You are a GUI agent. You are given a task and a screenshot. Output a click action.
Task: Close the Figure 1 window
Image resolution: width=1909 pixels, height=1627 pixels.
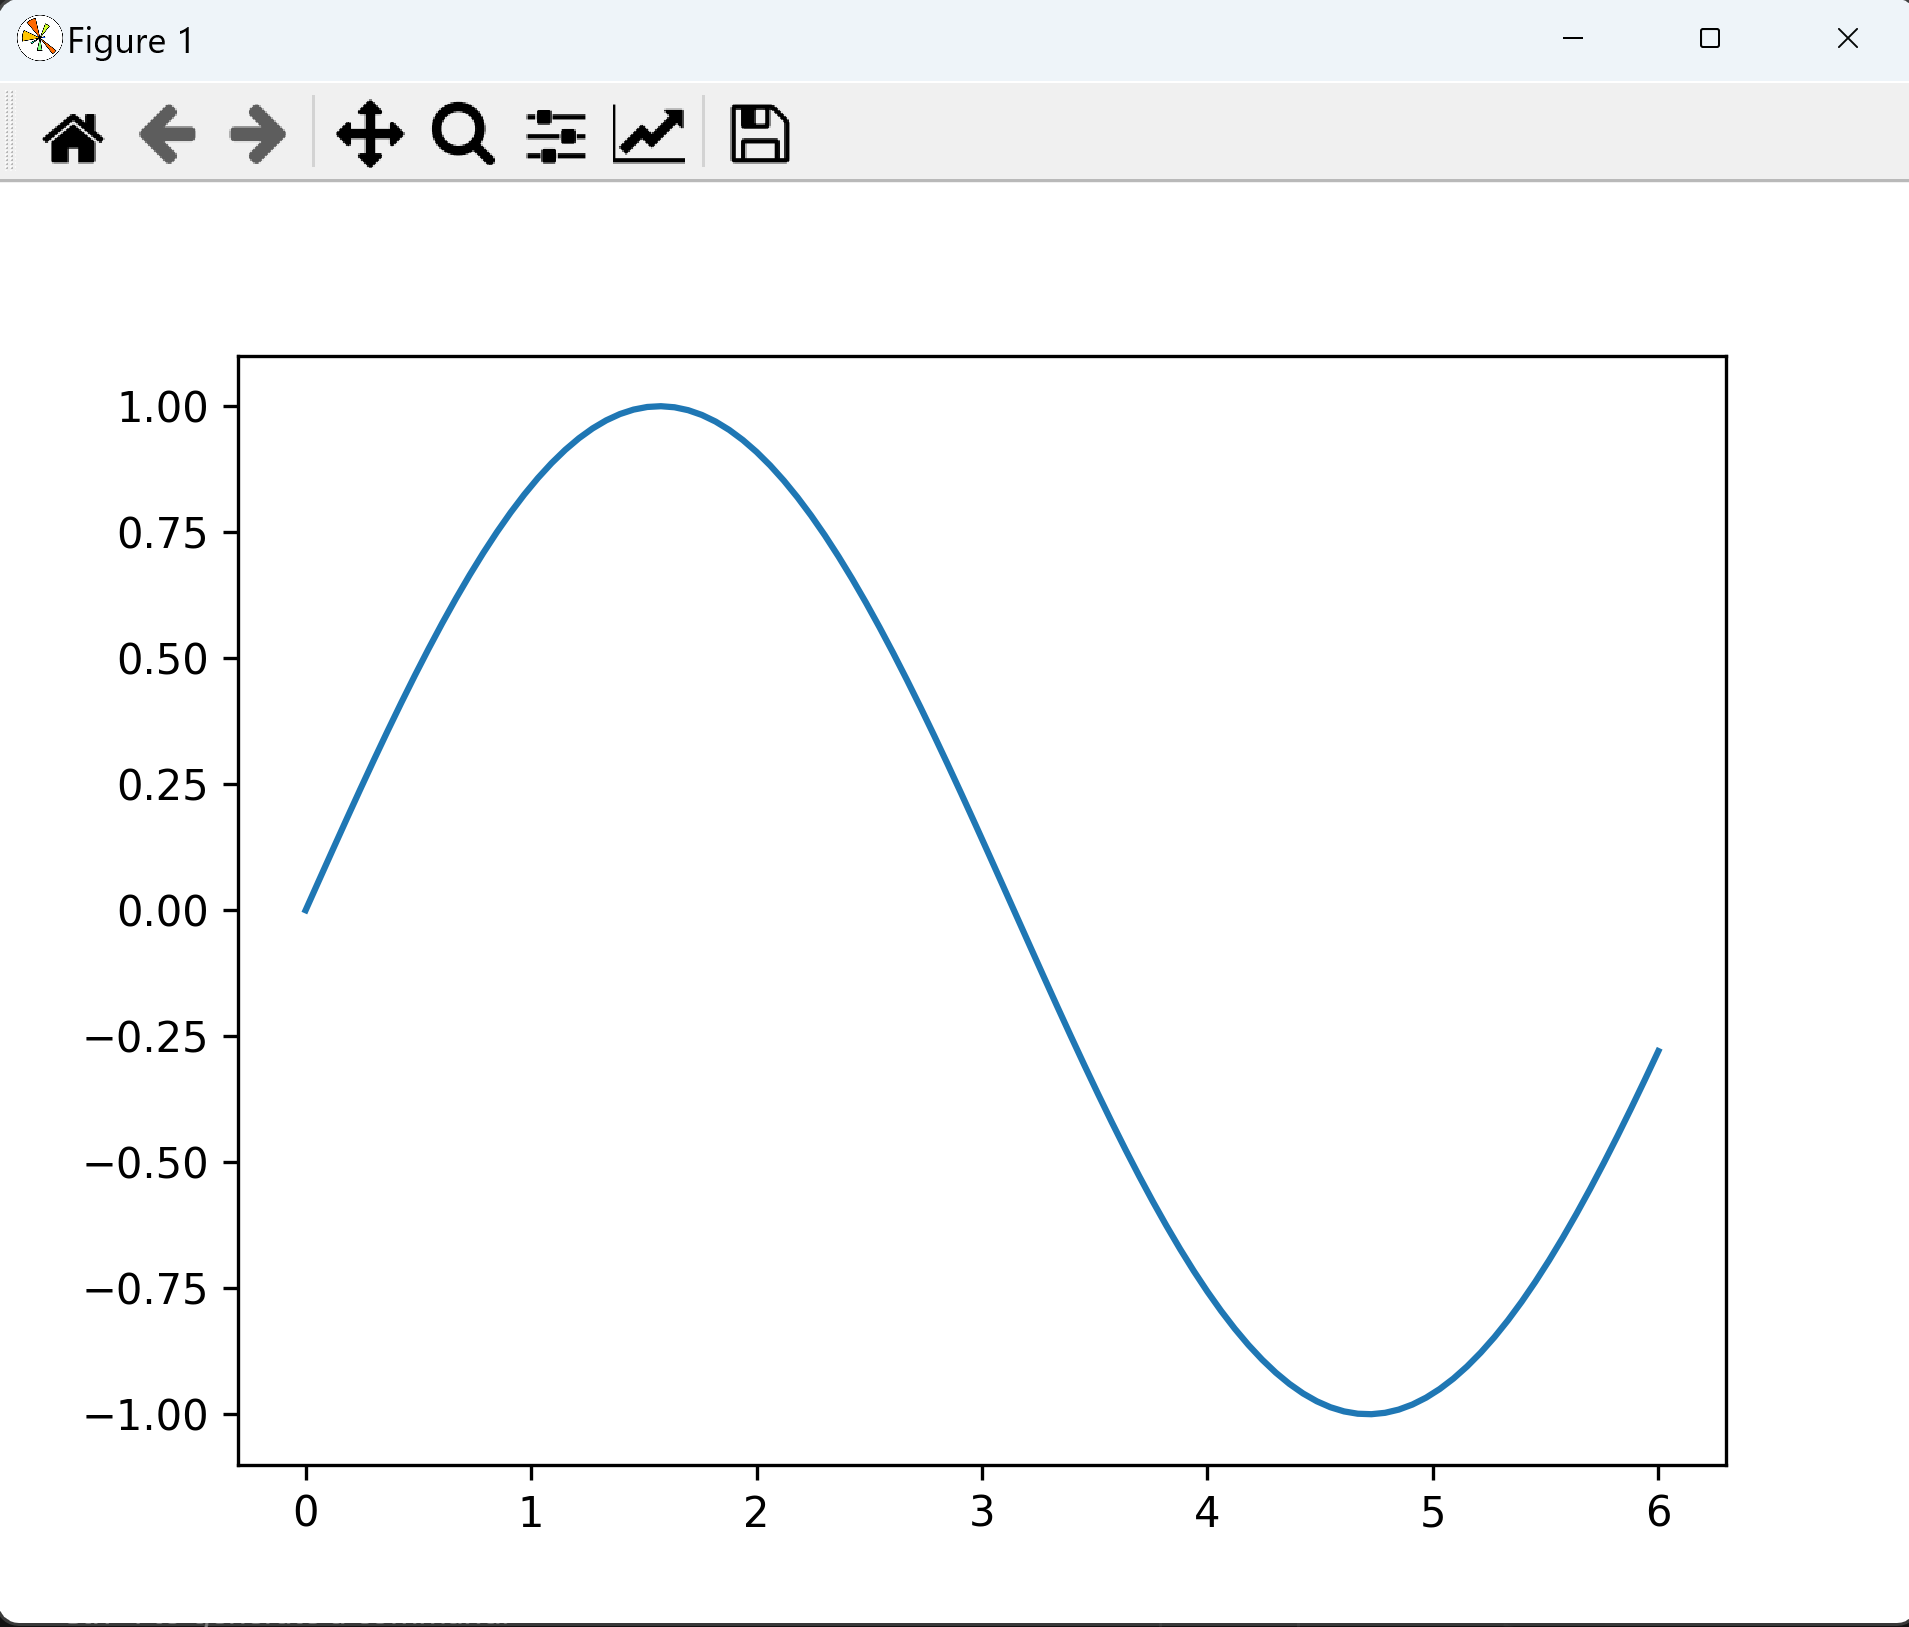[1847, 39]
